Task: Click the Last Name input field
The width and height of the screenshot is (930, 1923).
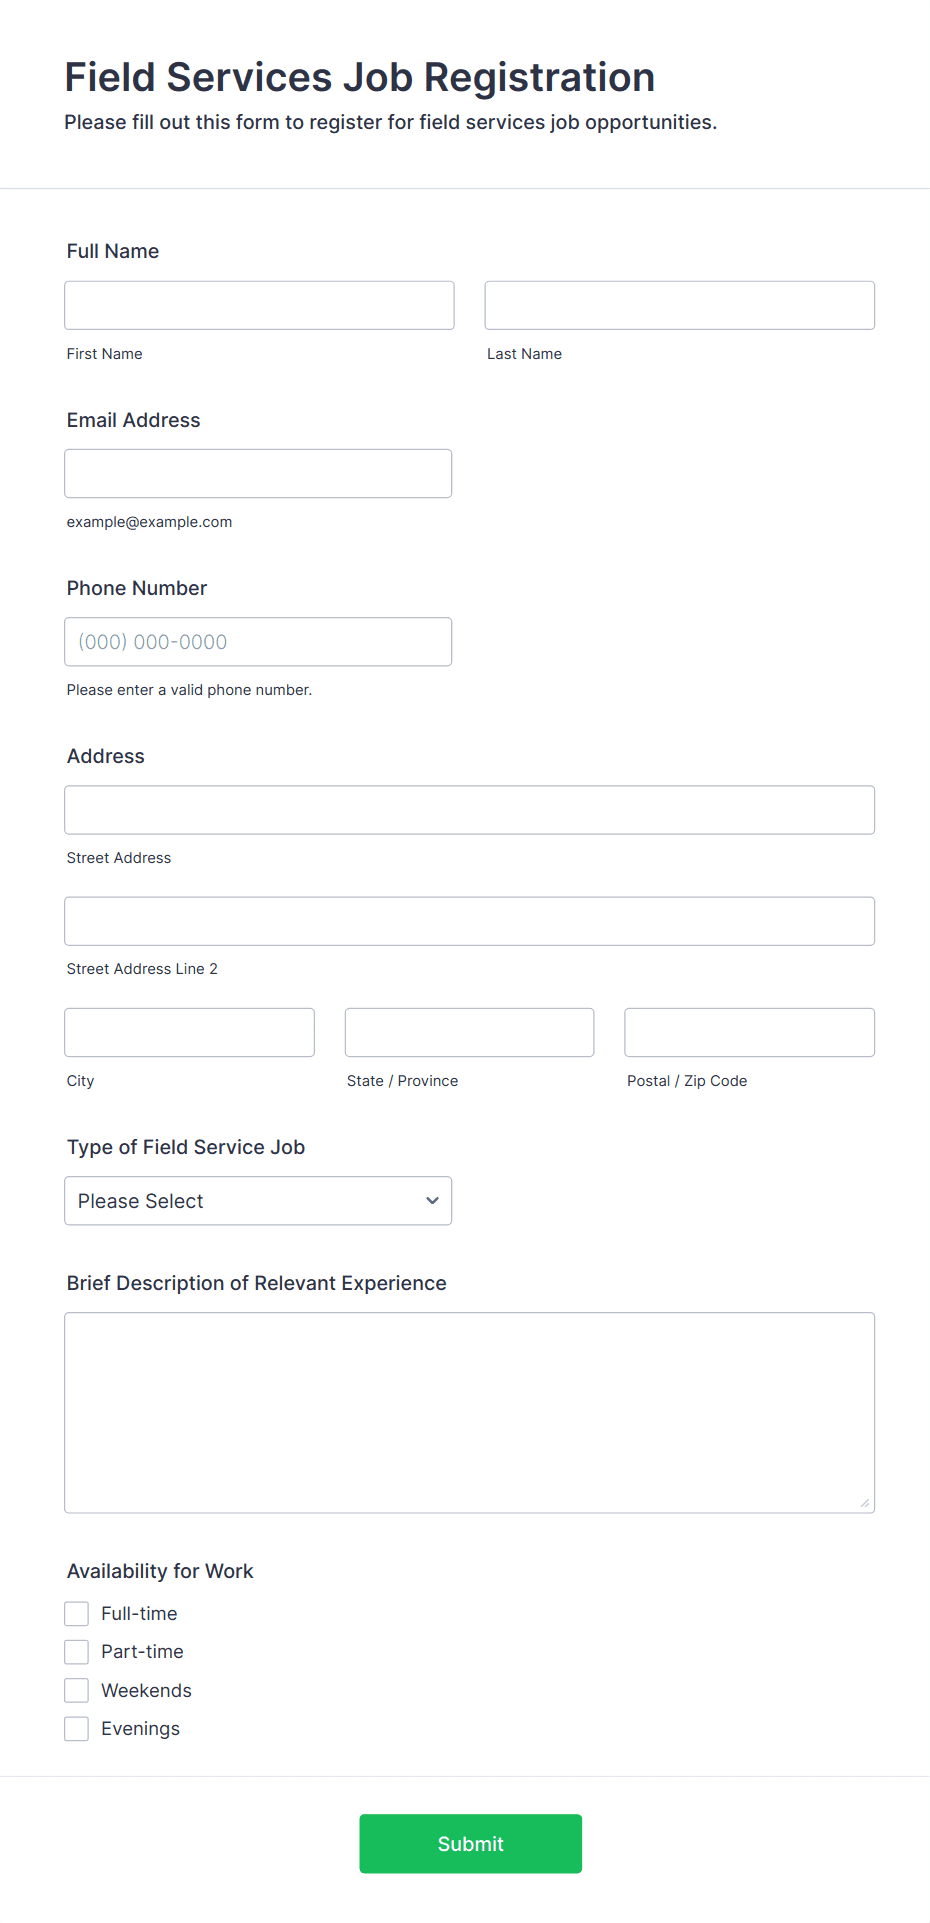Action: [679, 305]
